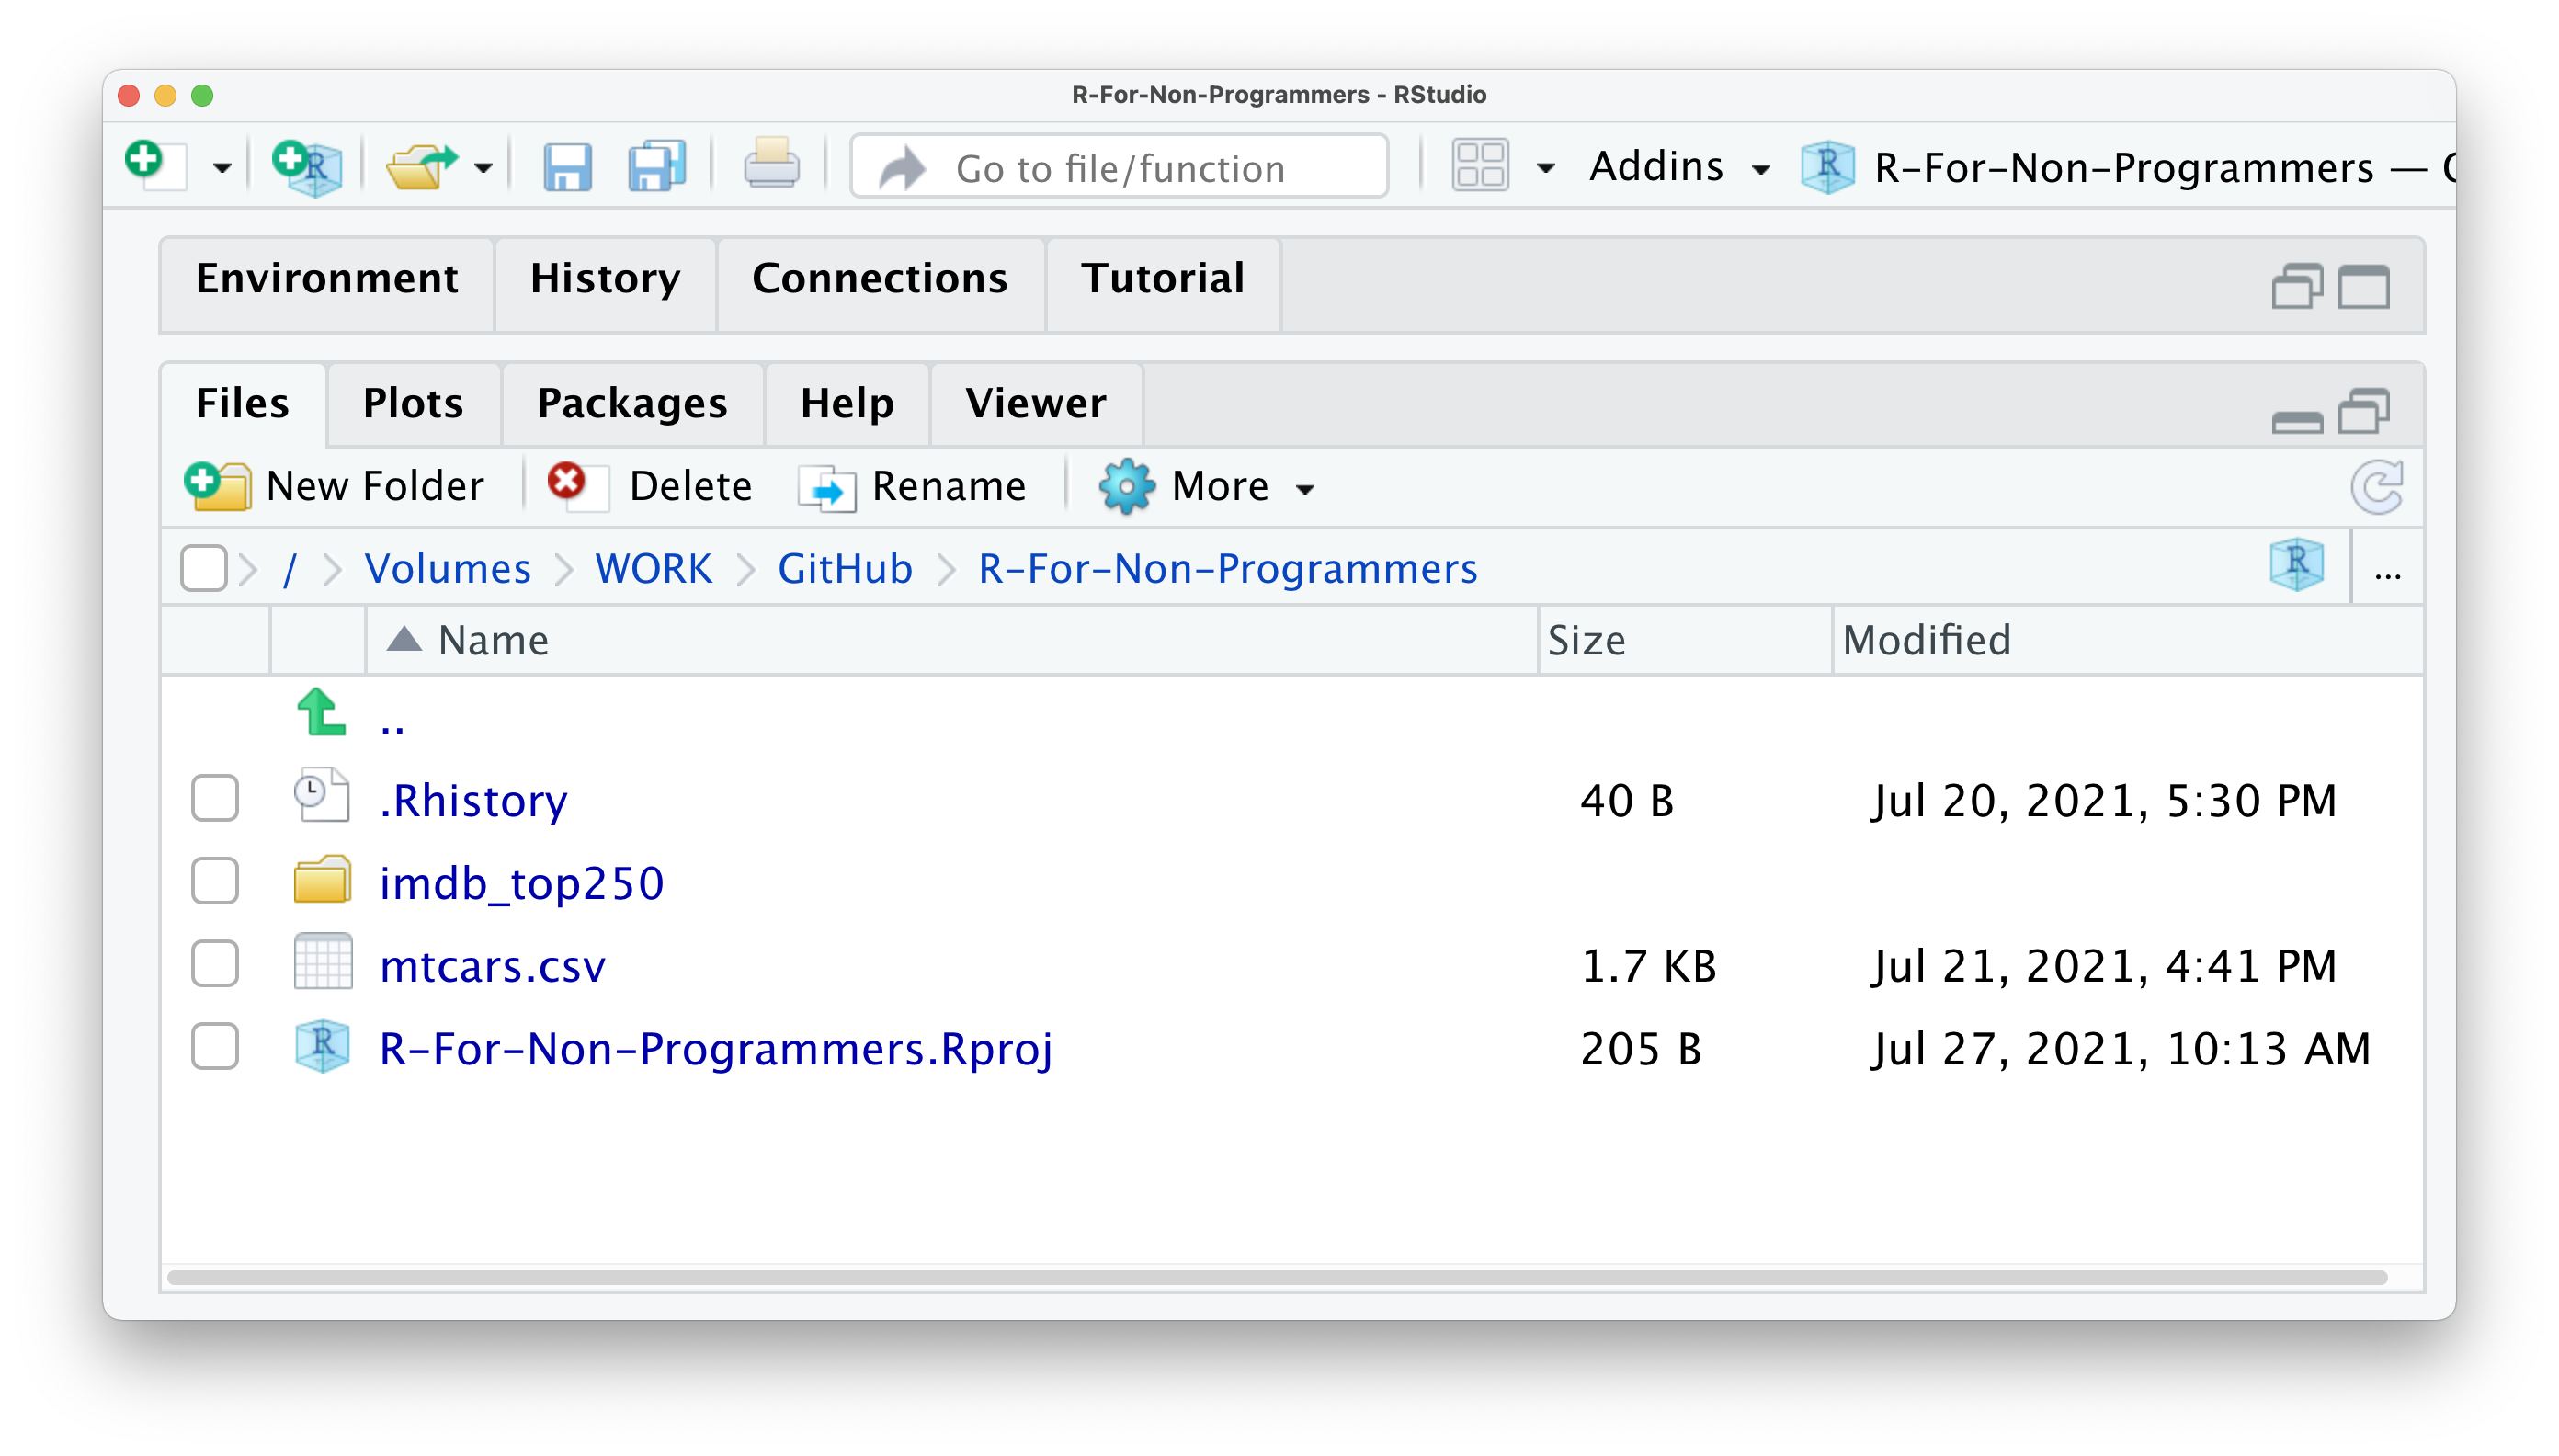Click the New Folder button

coord(335,487)
